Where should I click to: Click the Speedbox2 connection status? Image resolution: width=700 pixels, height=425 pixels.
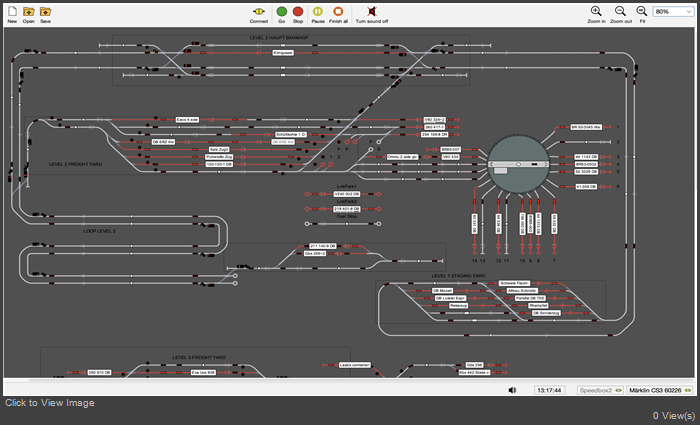tap(598, 390)
